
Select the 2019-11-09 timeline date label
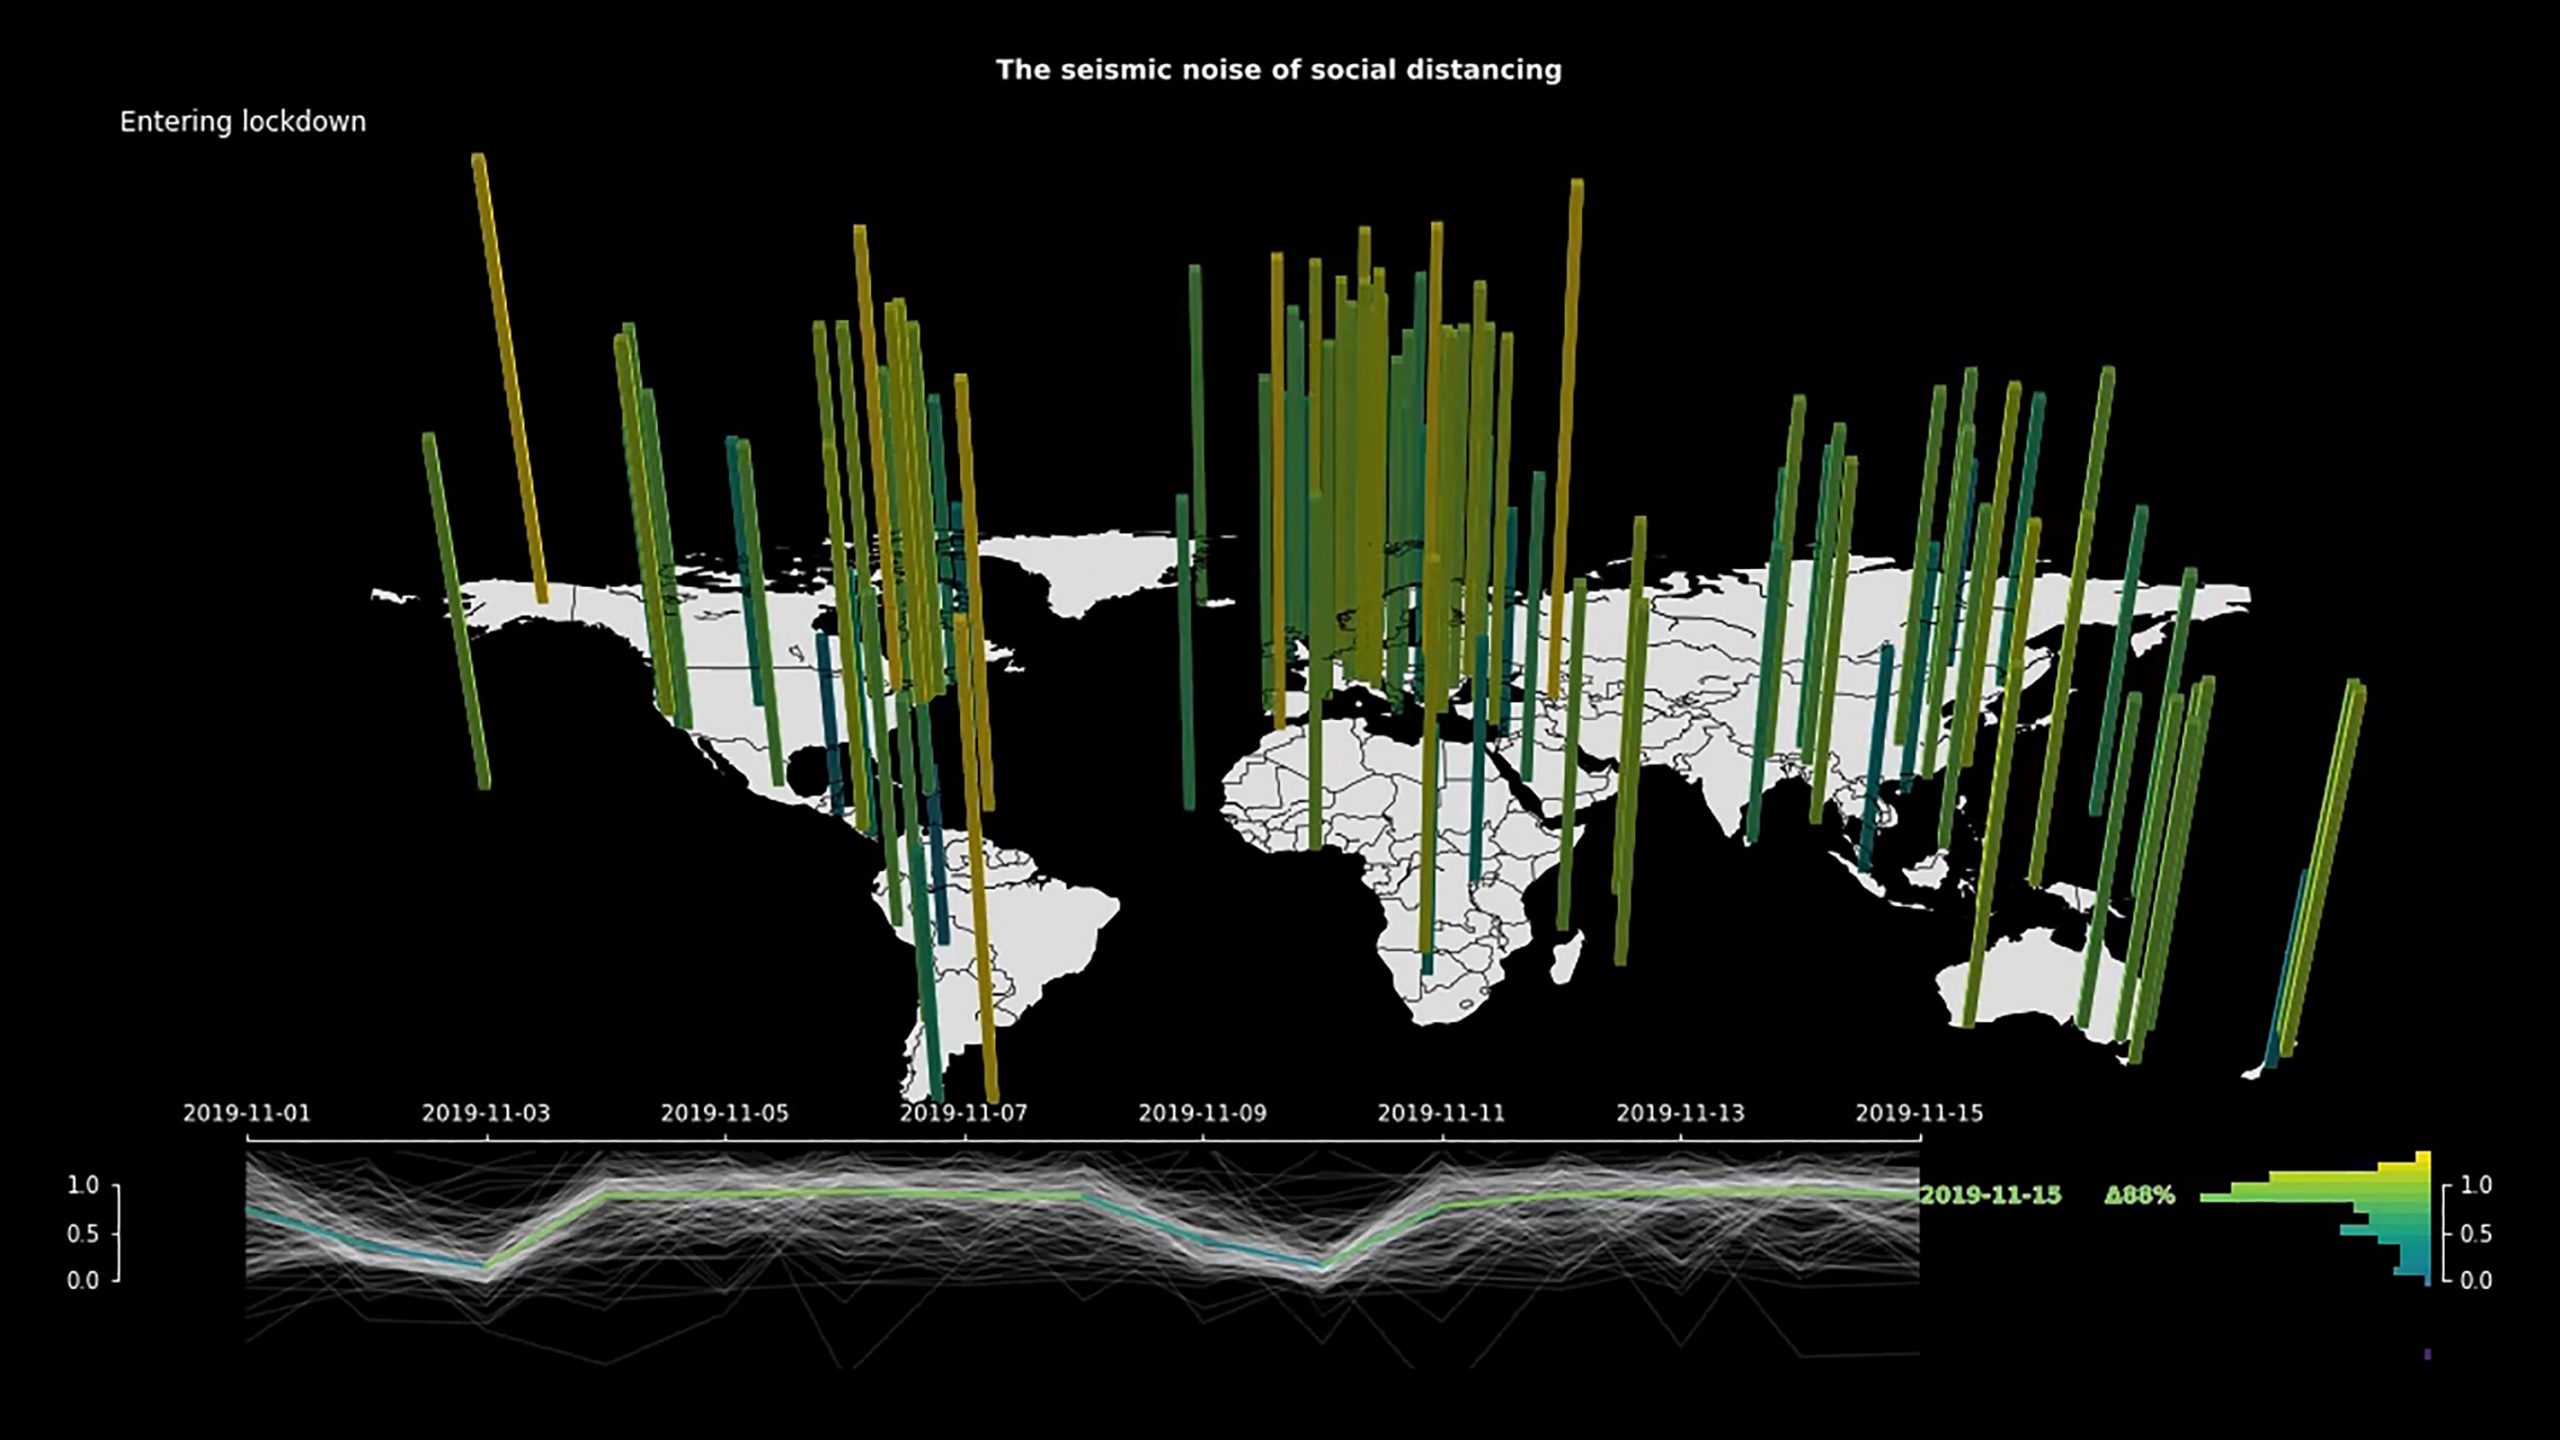tap(1202, 1113)
